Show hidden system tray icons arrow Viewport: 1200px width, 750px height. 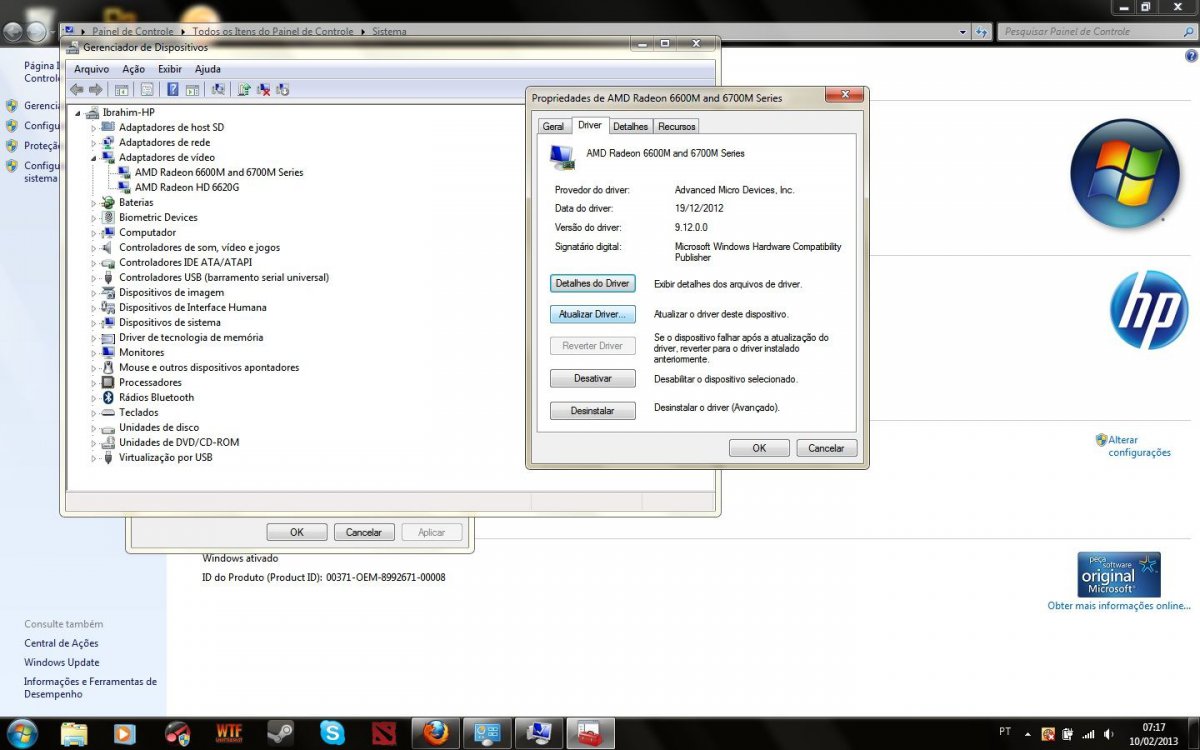tap(1027, 733)
